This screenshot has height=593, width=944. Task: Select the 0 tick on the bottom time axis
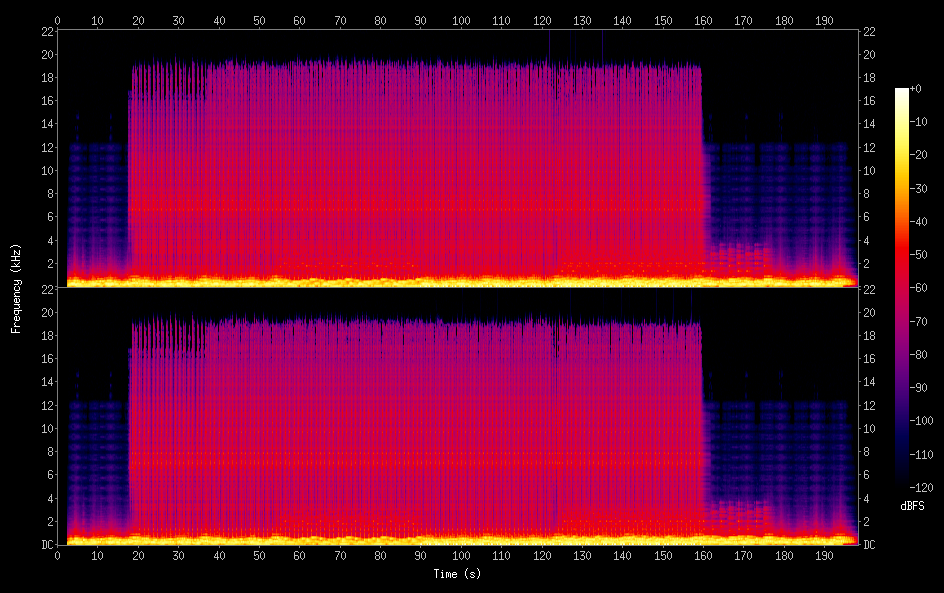pyautogui.click(x=58, y=555)
